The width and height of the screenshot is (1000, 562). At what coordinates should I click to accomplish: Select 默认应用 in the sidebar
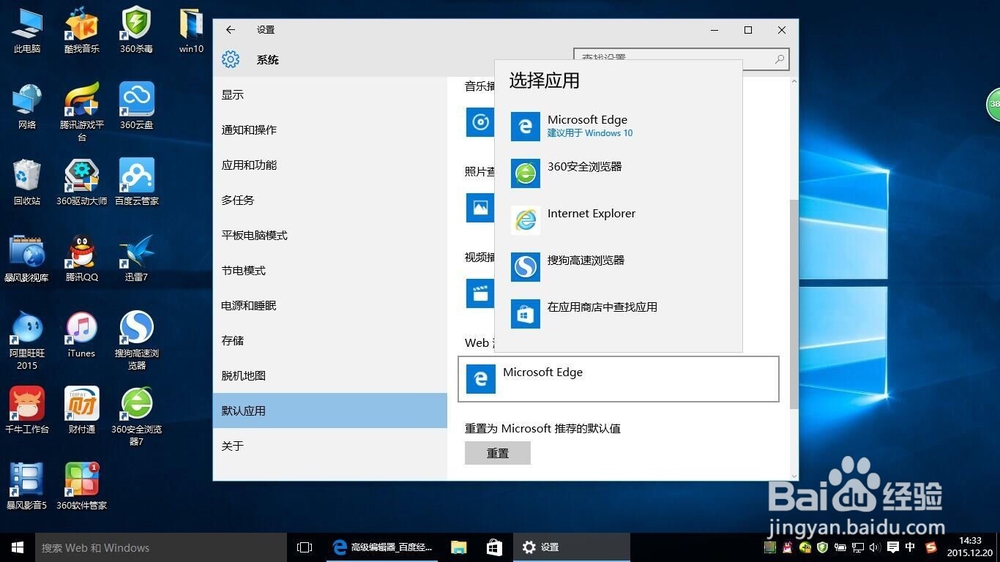330,410
